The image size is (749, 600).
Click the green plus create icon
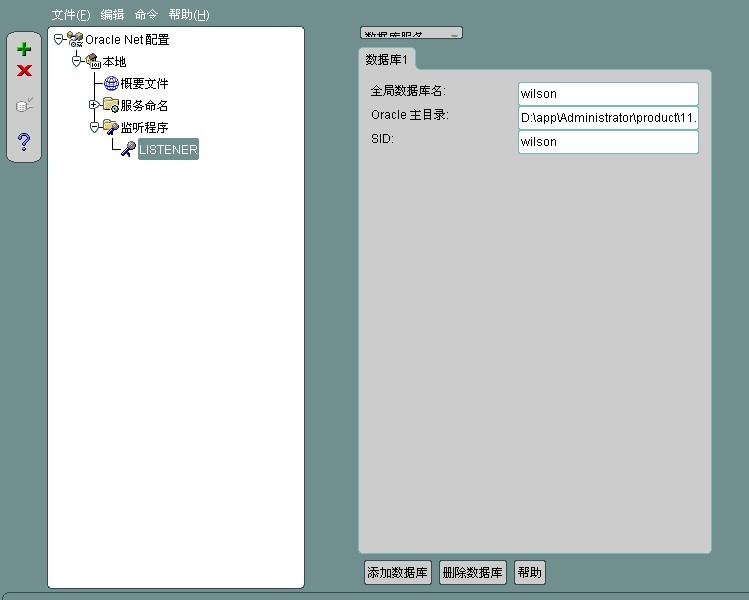(24, 49)
